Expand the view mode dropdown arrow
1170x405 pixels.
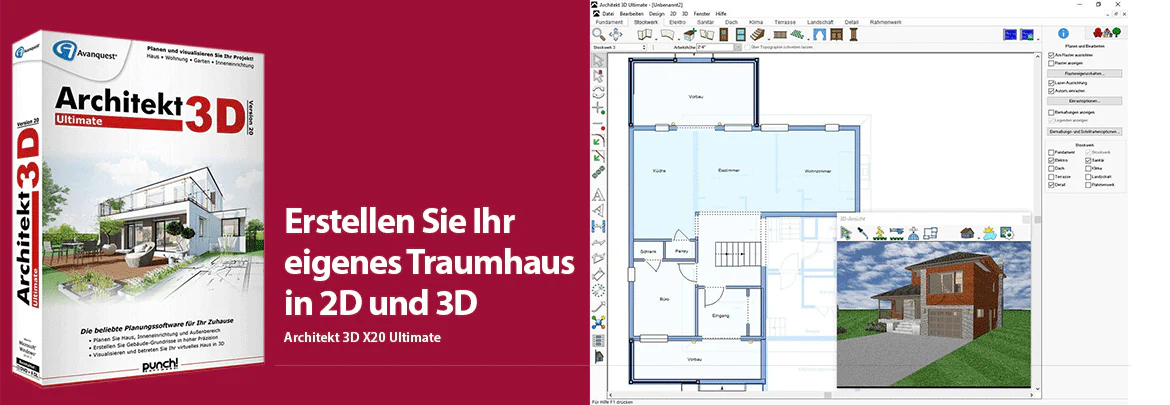[1039, 39]
